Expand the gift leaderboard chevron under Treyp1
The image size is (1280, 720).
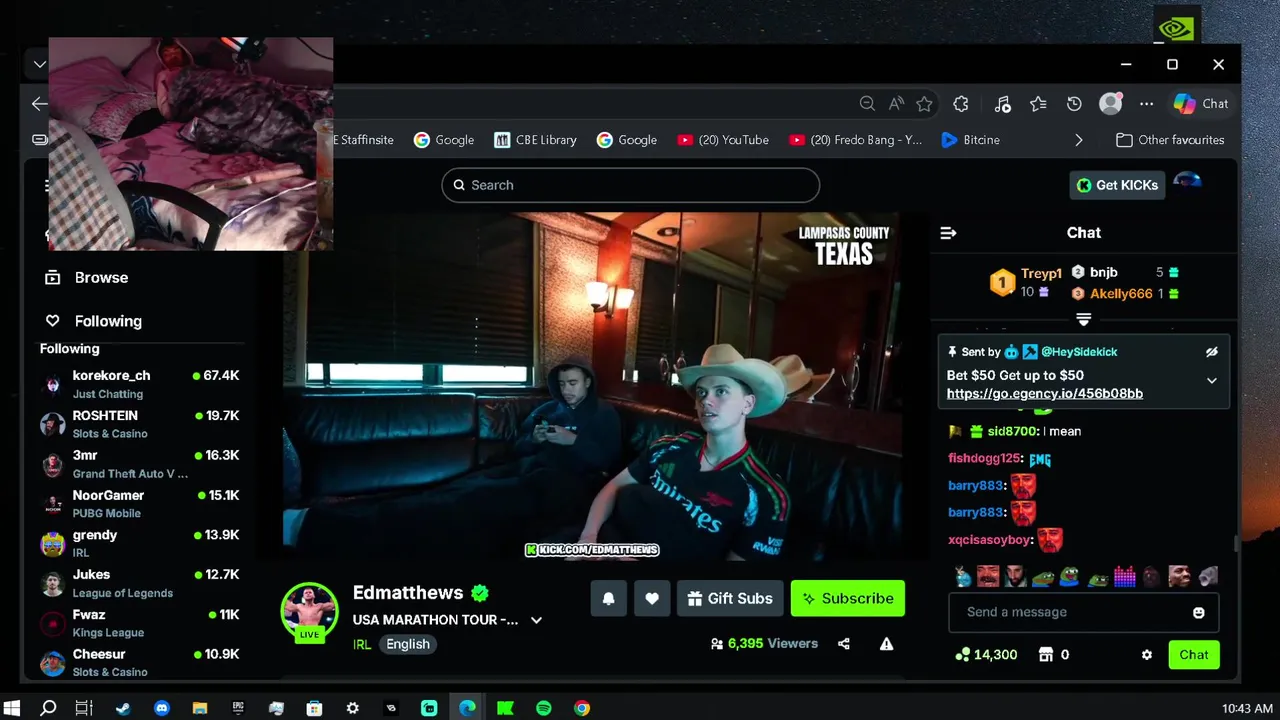tap(1083, 319)
